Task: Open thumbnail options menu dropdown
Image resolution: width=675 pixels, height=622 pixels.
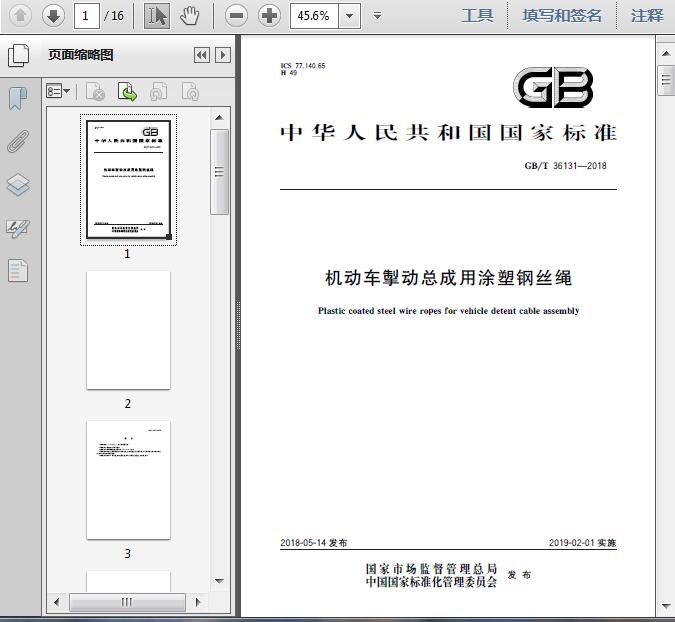Action: click(x=58, y=91)
